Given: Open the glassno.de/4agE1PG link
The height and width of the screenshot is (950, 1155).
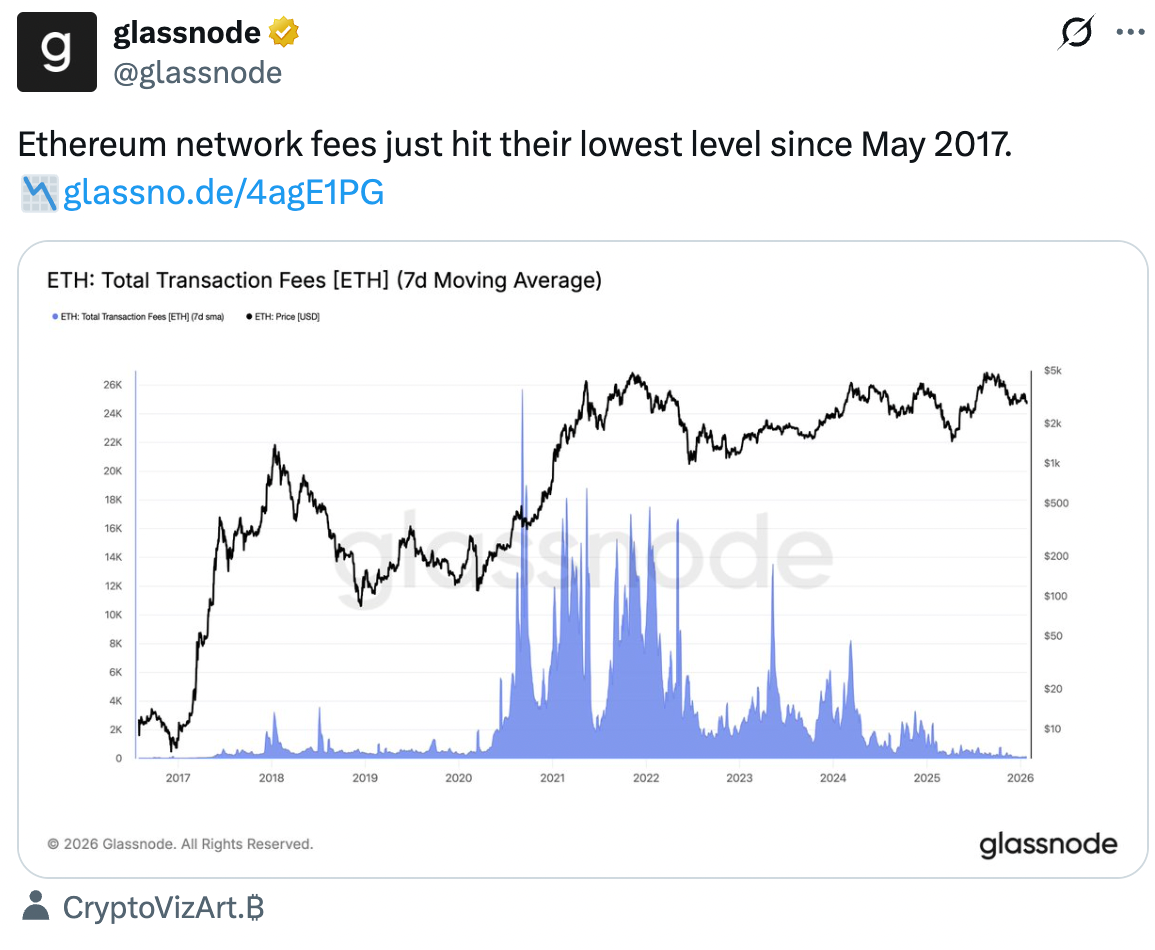Looking at the screenshot, I should pos(220,192).
